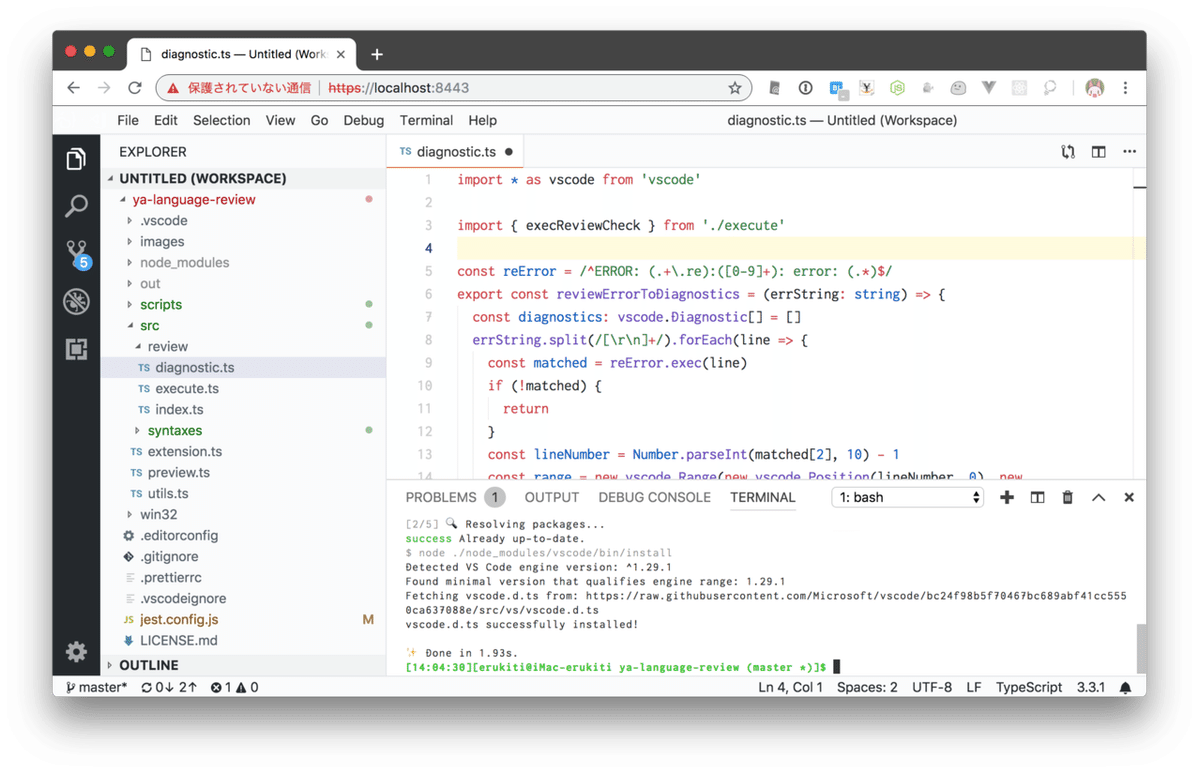
Task: Click the settings gear at sidebar bottom
Action: point(77,651)
